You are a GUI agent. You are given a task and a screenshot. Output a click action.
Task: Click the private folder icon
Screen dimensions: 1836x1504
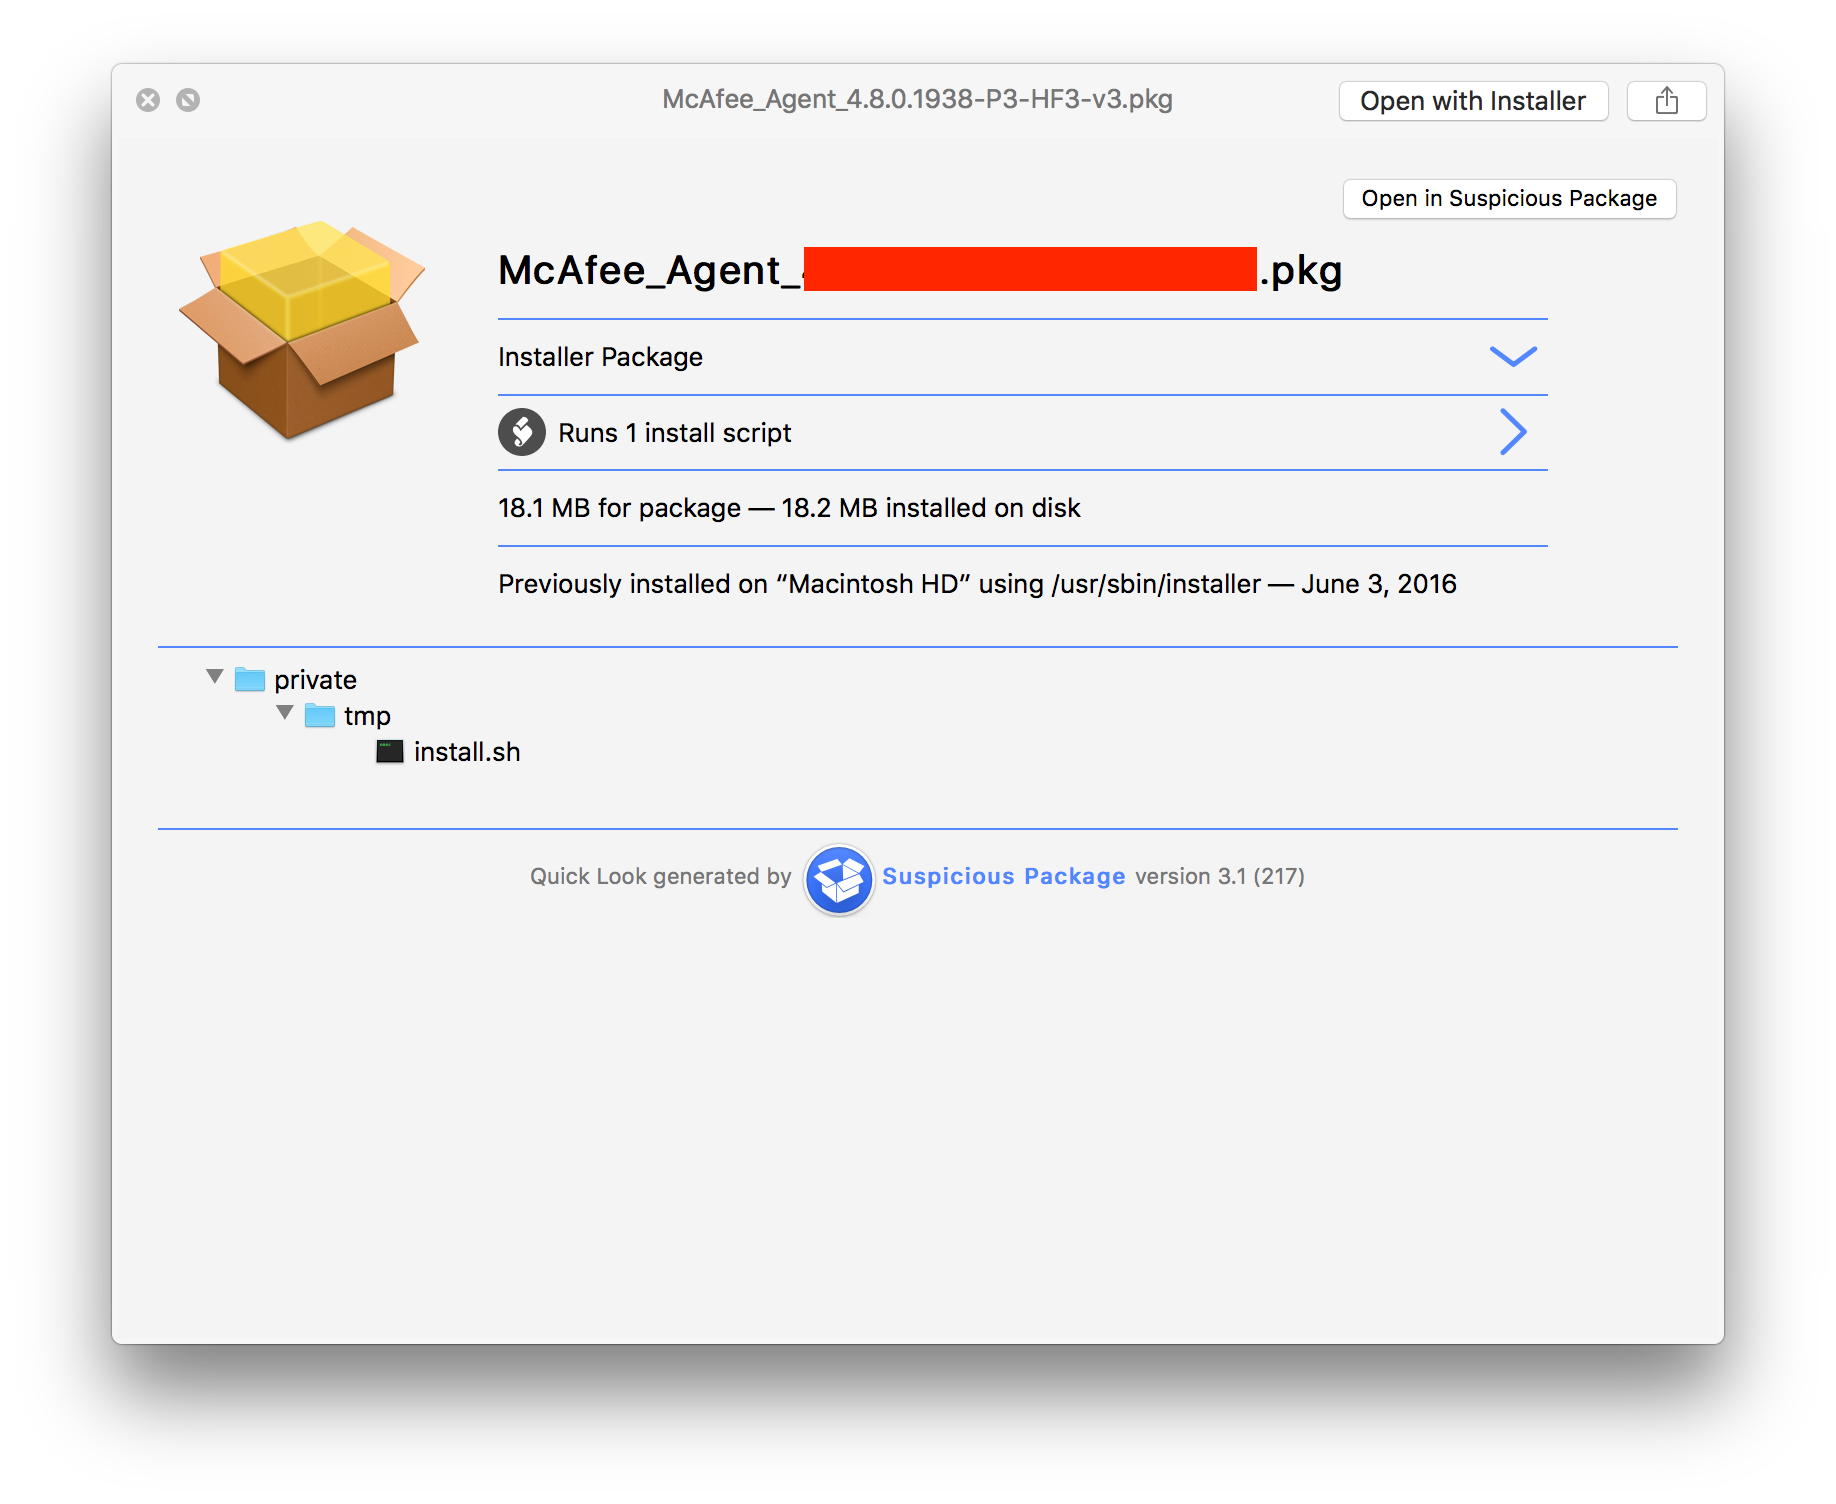(250, 680)
